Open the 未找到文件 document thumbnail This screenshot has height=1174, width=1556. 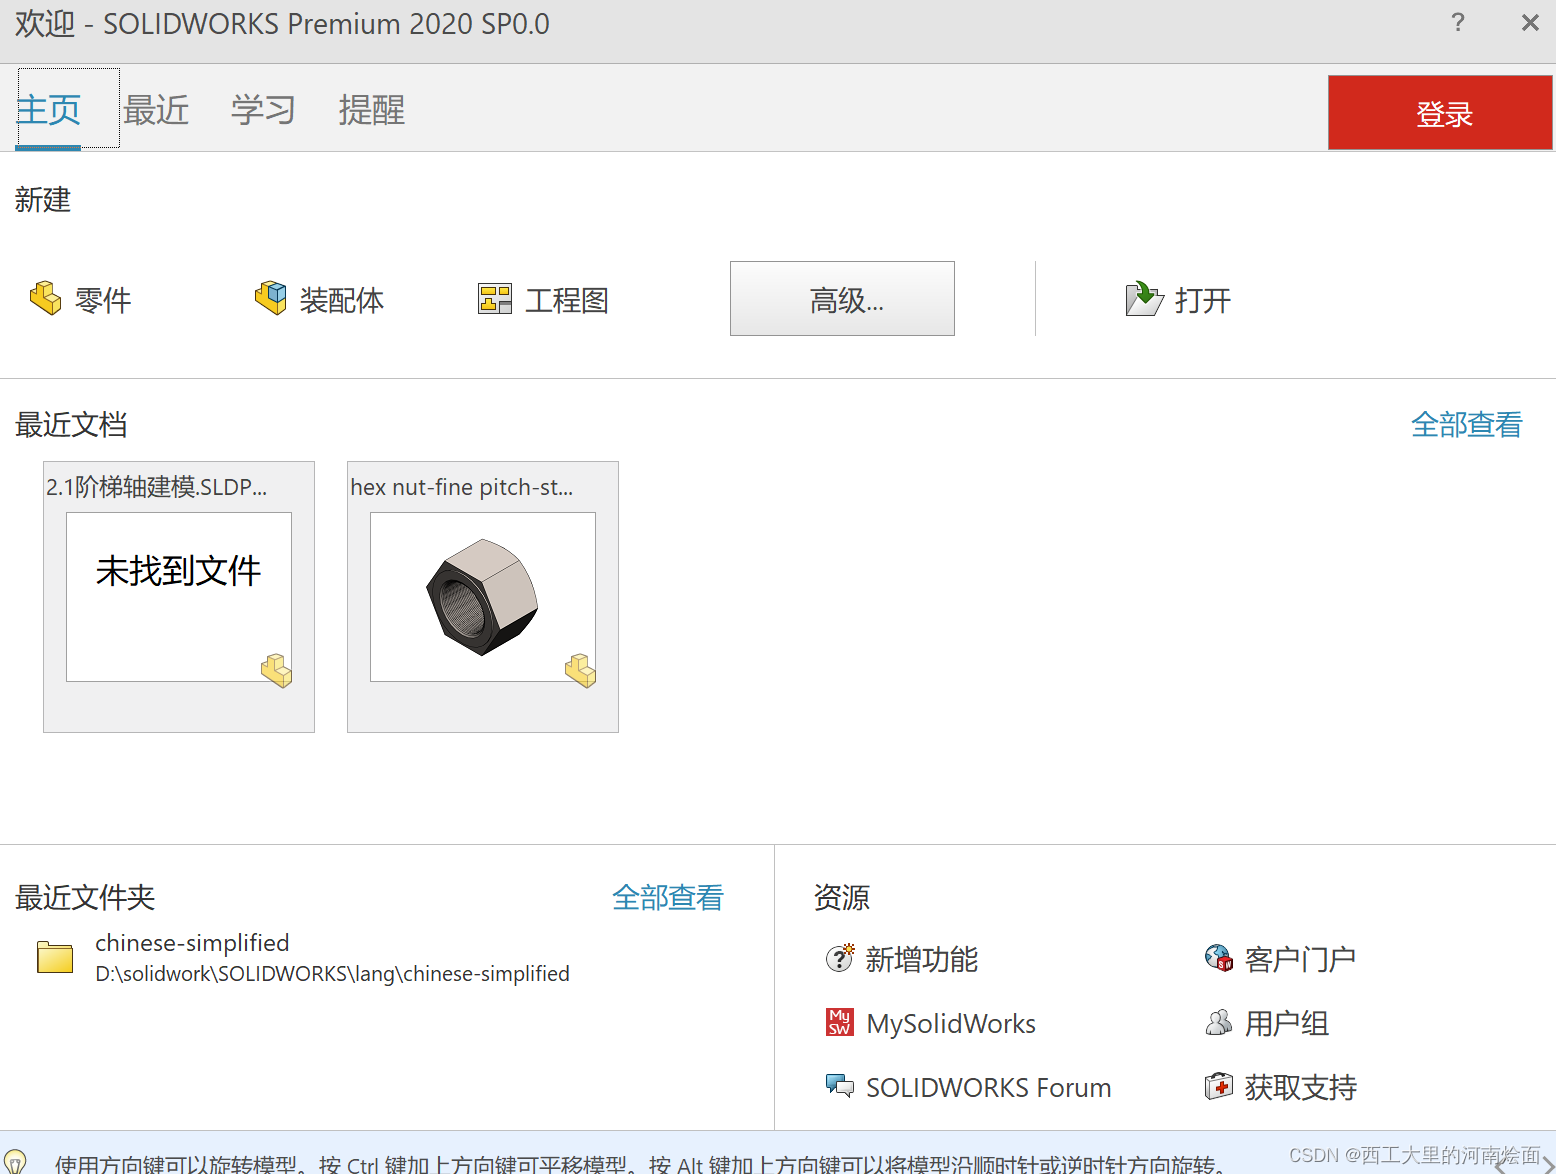[179, 597]
